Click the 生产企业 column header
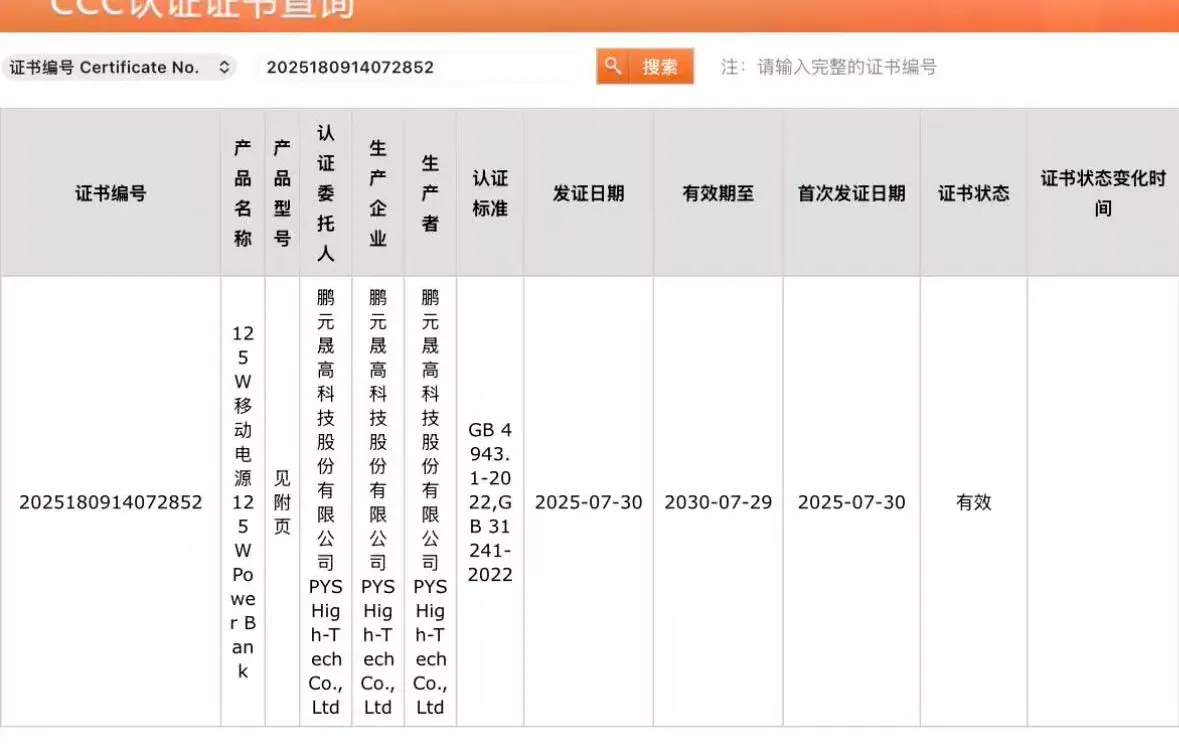Viewport: 1179px width, 754px height. point(378,193)
